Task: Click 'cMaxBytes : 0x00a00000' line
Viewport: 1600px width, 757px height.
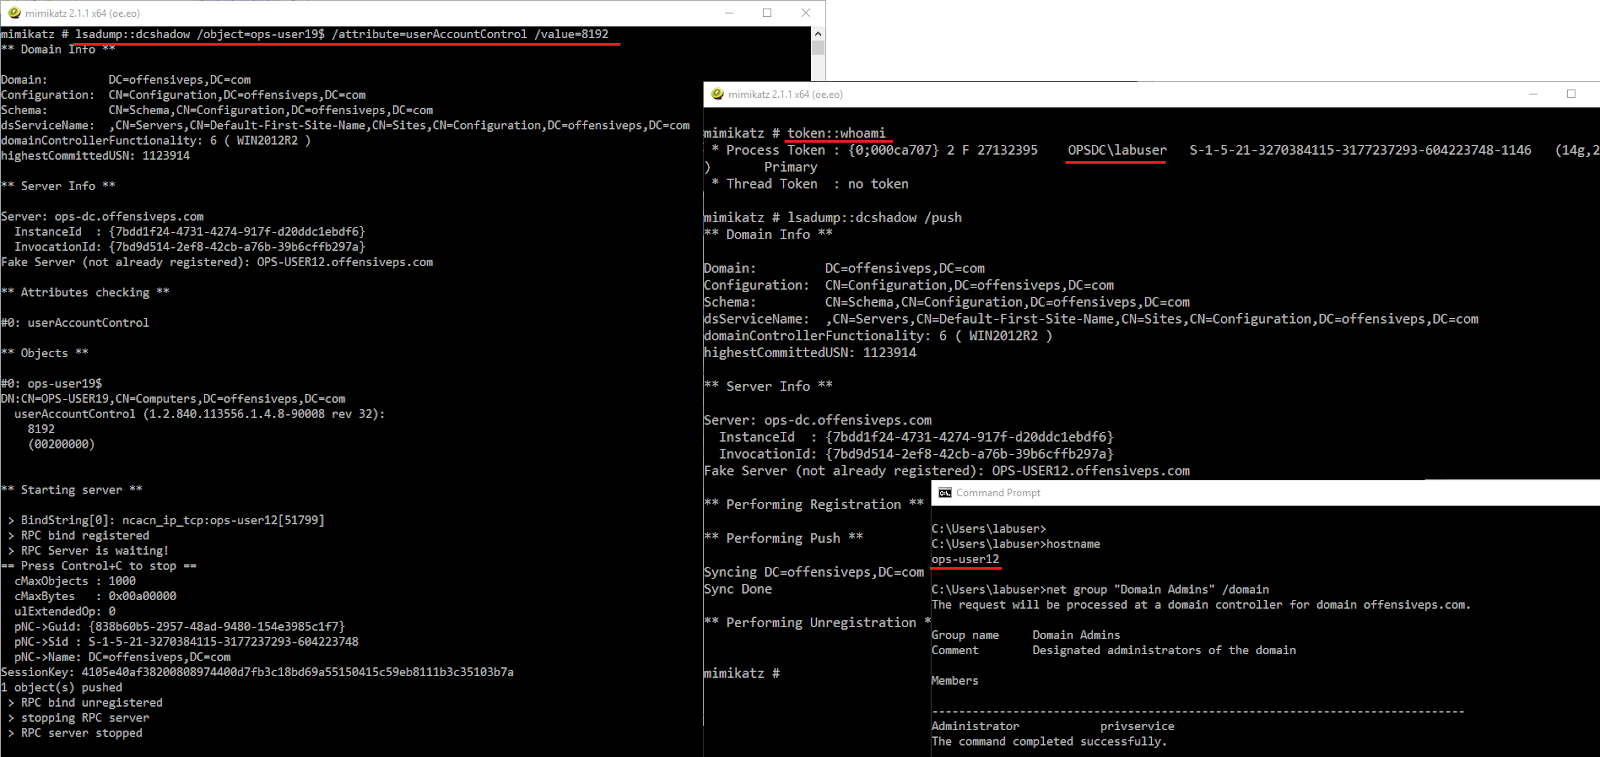Action: pyautogui.click(x=95, y=596)
